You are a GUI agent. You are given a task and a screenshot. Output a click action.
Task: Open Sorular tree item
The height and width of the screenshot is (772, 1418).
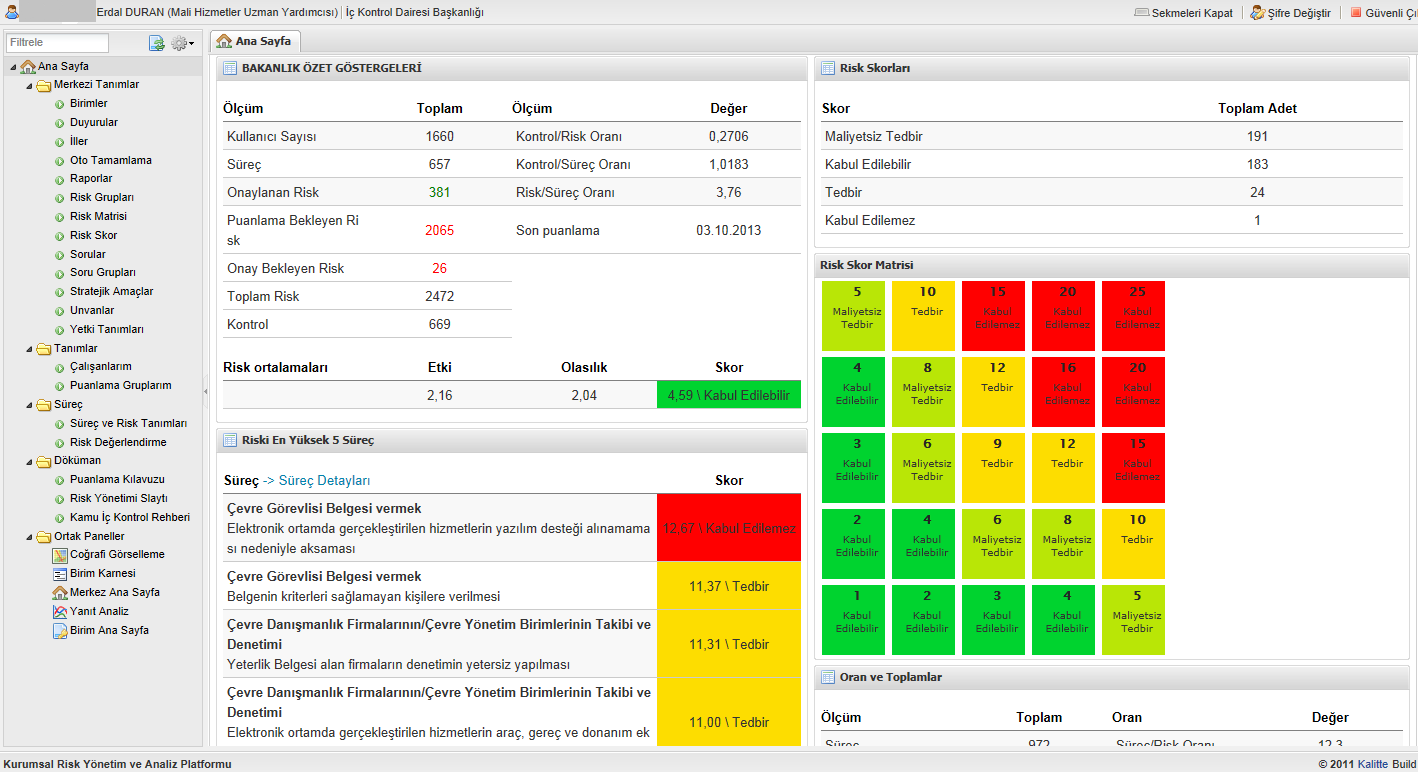88,254
